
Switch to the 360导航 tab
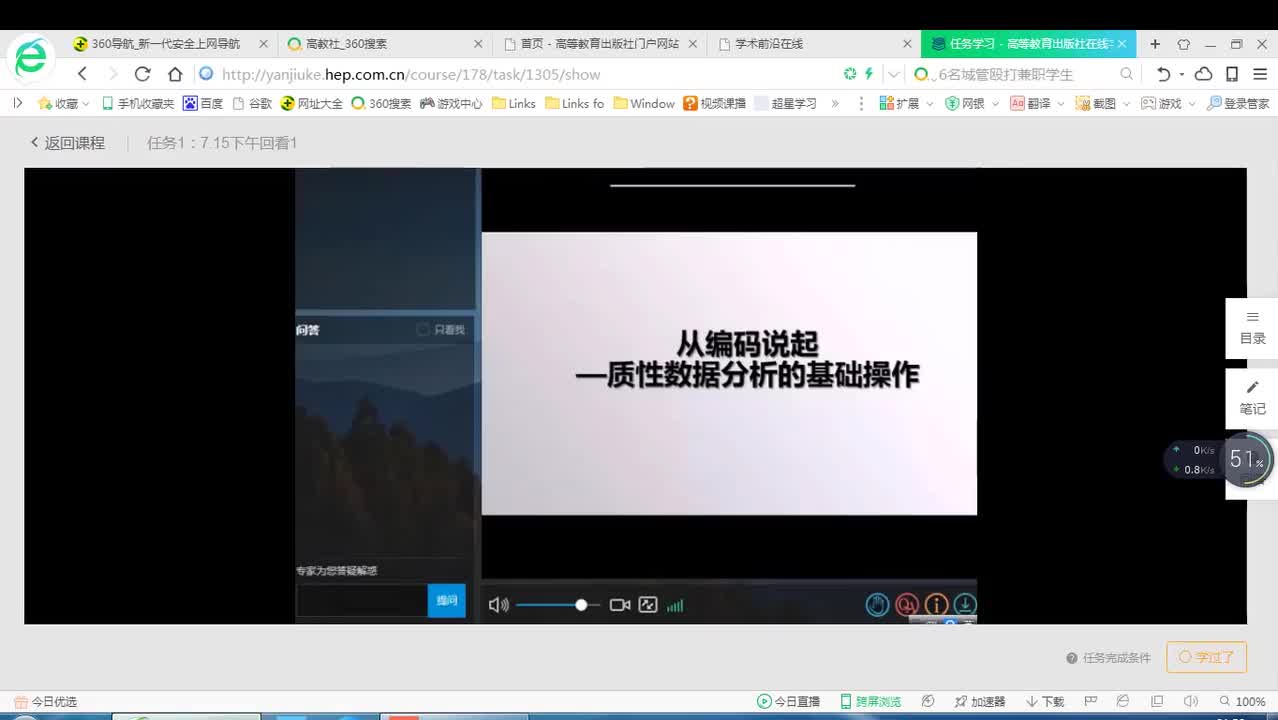(x=165, y=44)
